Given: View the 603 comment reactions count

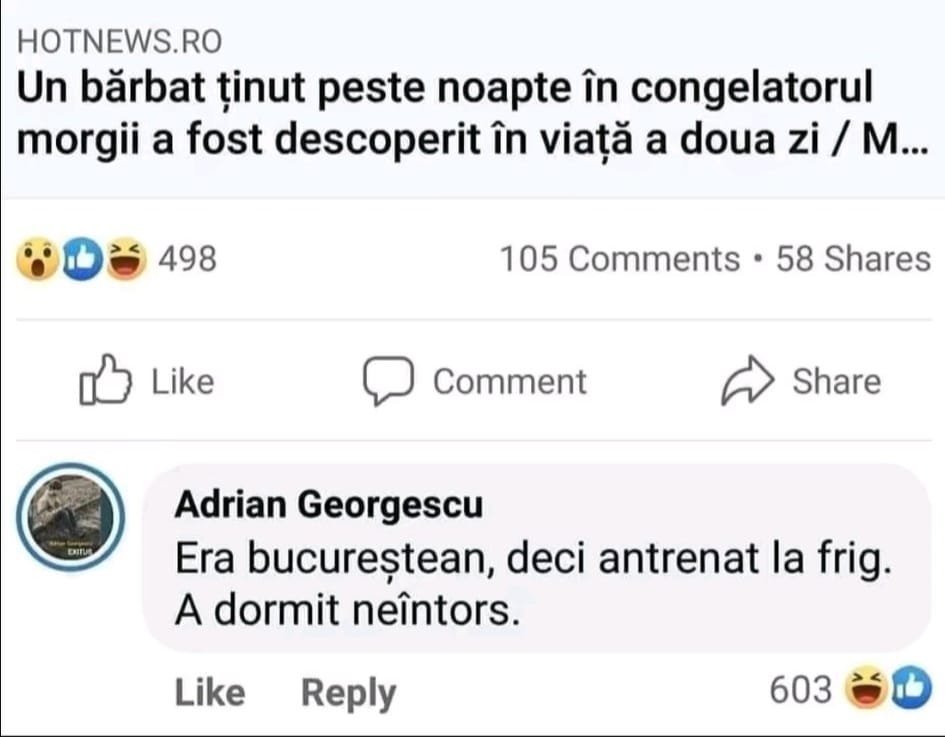Looking at the screenshot, I should point(800,689).
